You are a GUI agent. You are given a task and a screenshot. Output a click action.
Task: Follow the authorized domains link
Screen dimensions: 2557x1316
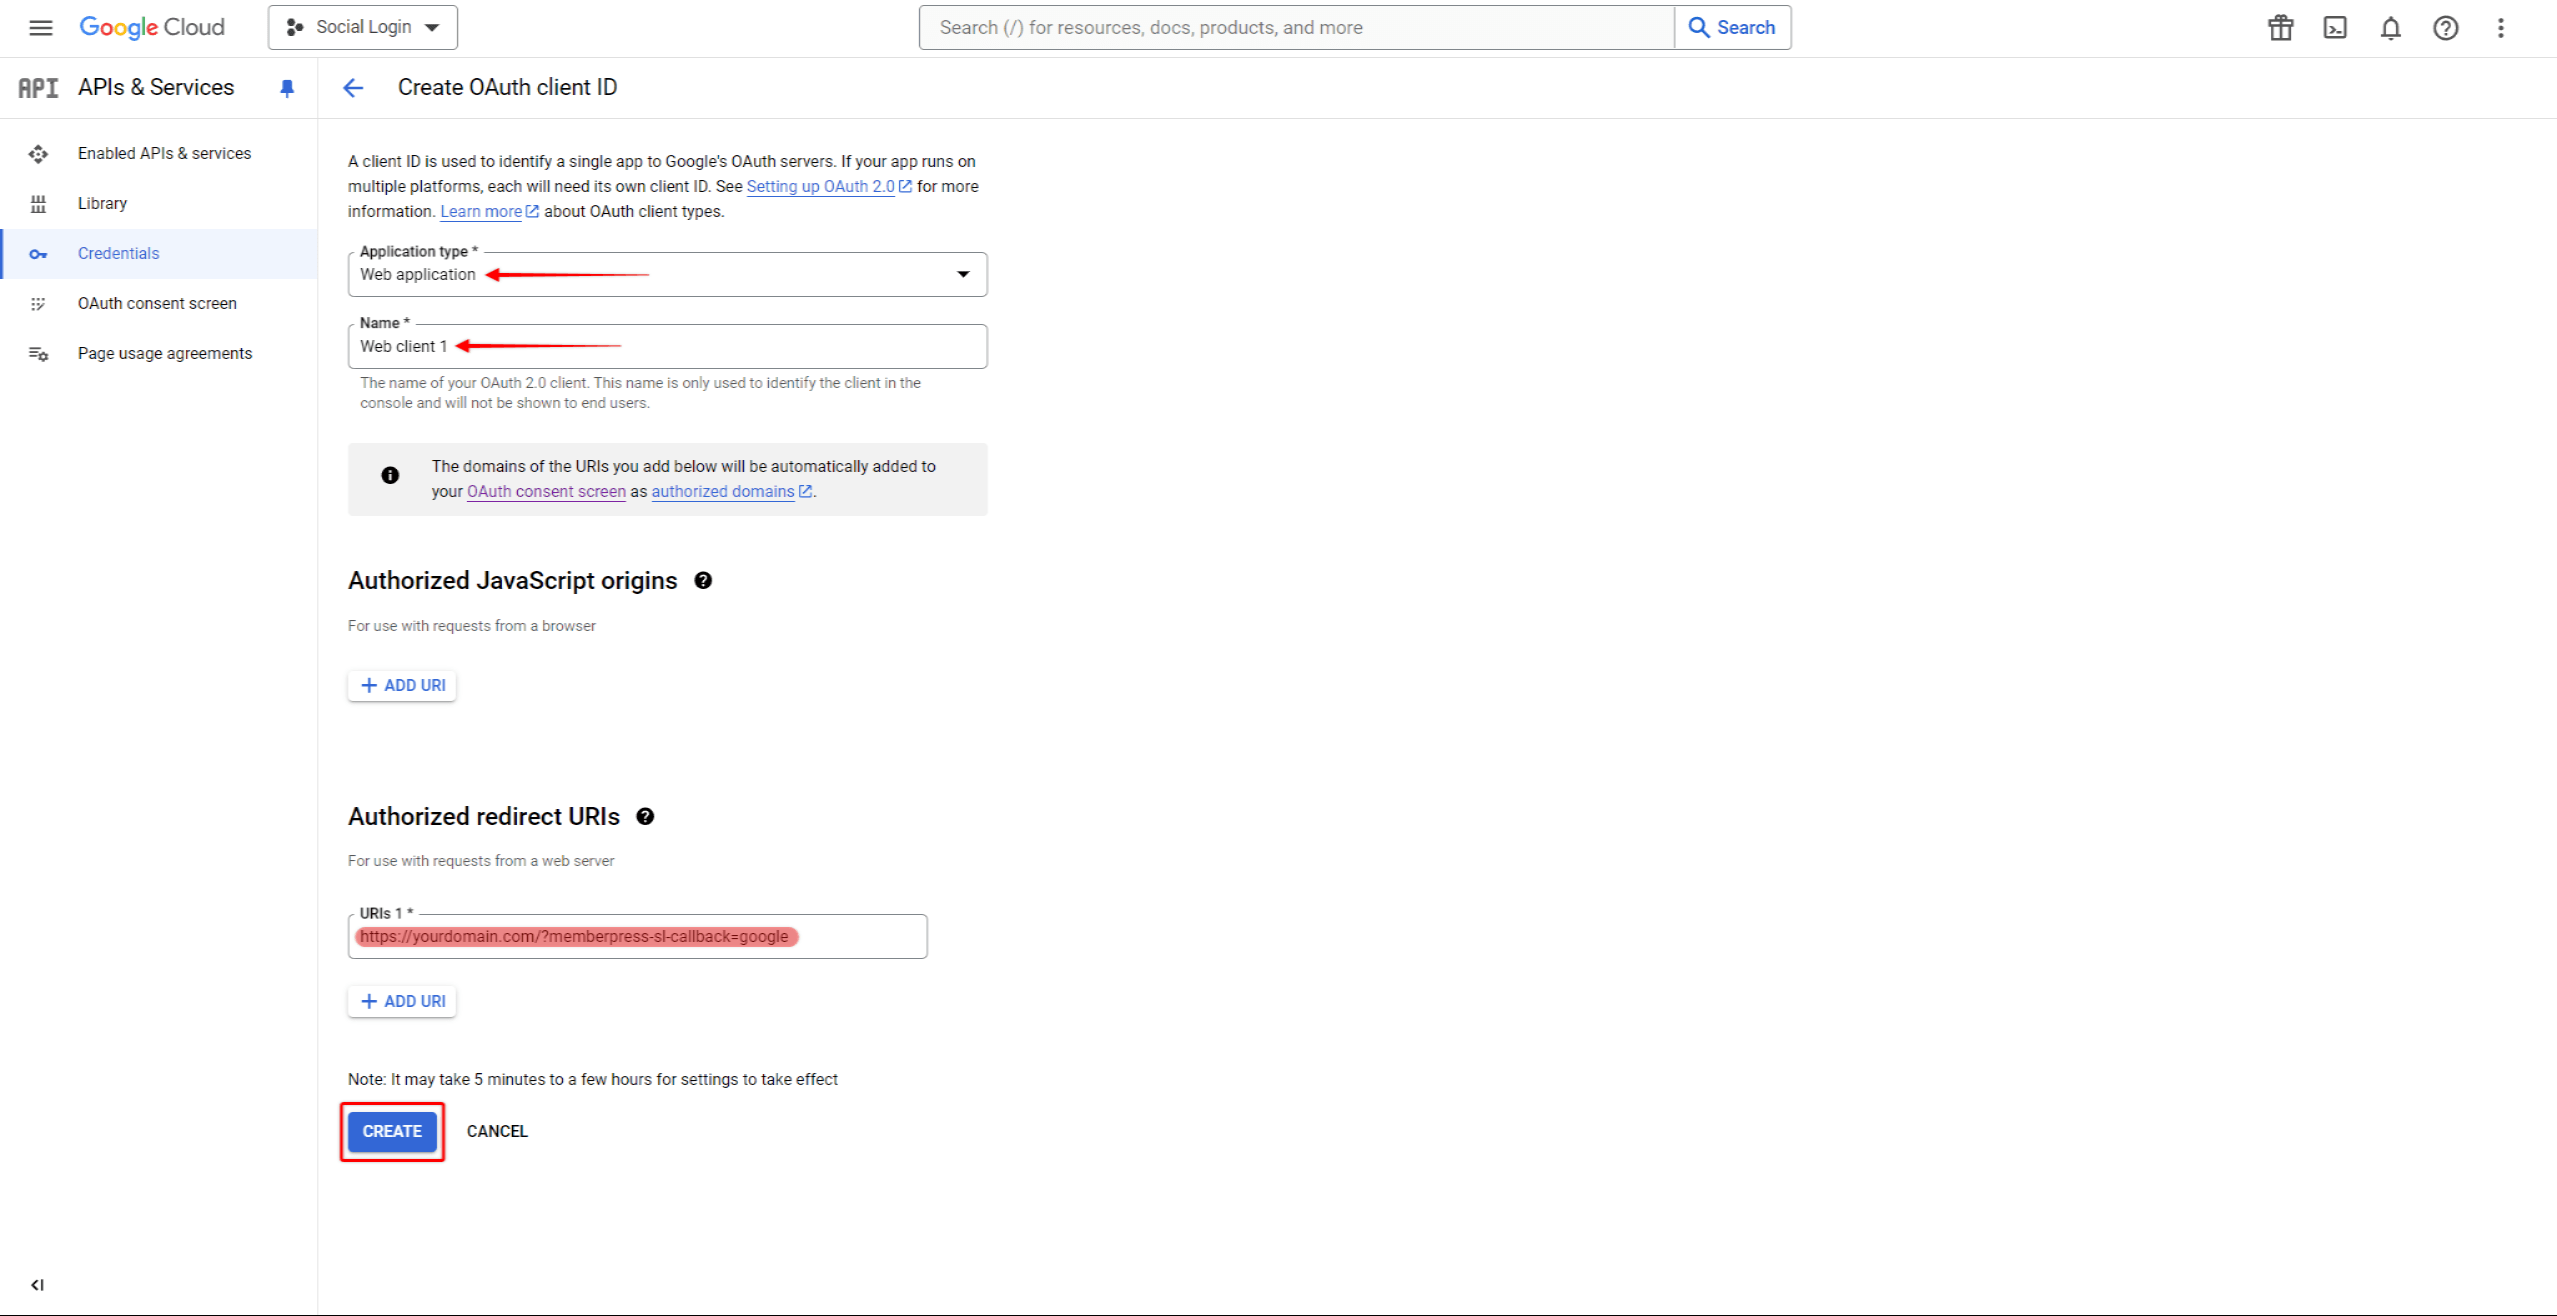(x=731, y=491)
